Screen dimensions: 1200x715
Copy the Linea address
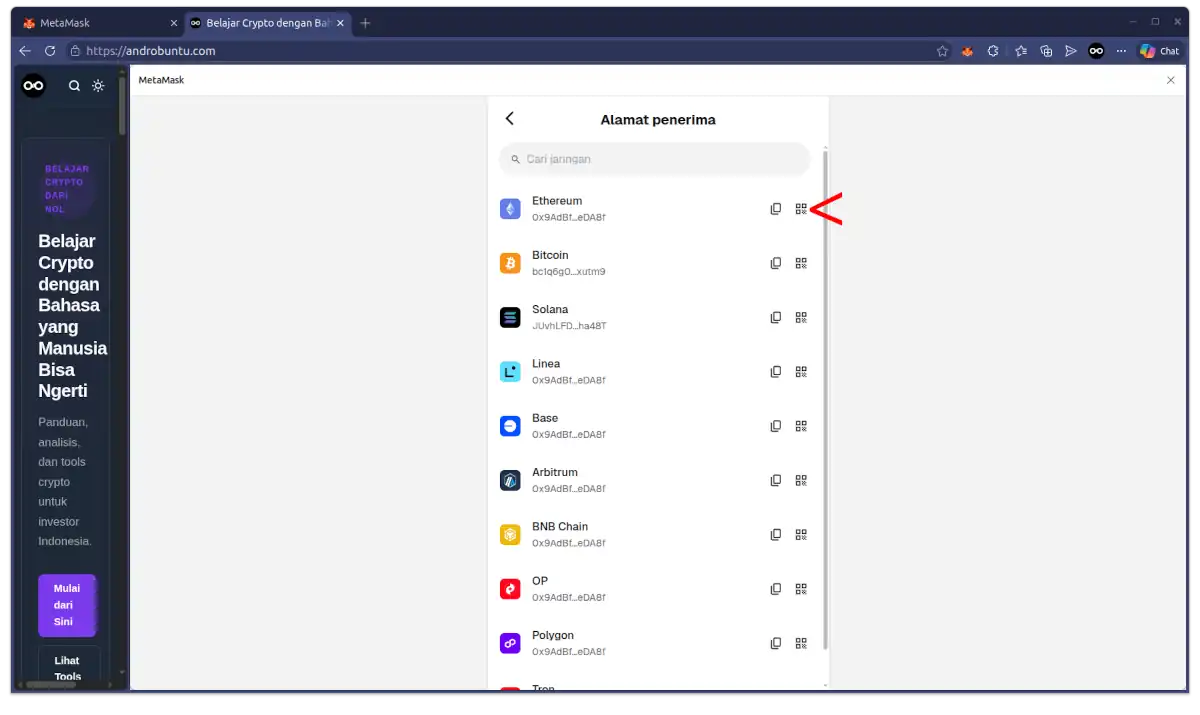pyautogui.click(x=775, y=371)
